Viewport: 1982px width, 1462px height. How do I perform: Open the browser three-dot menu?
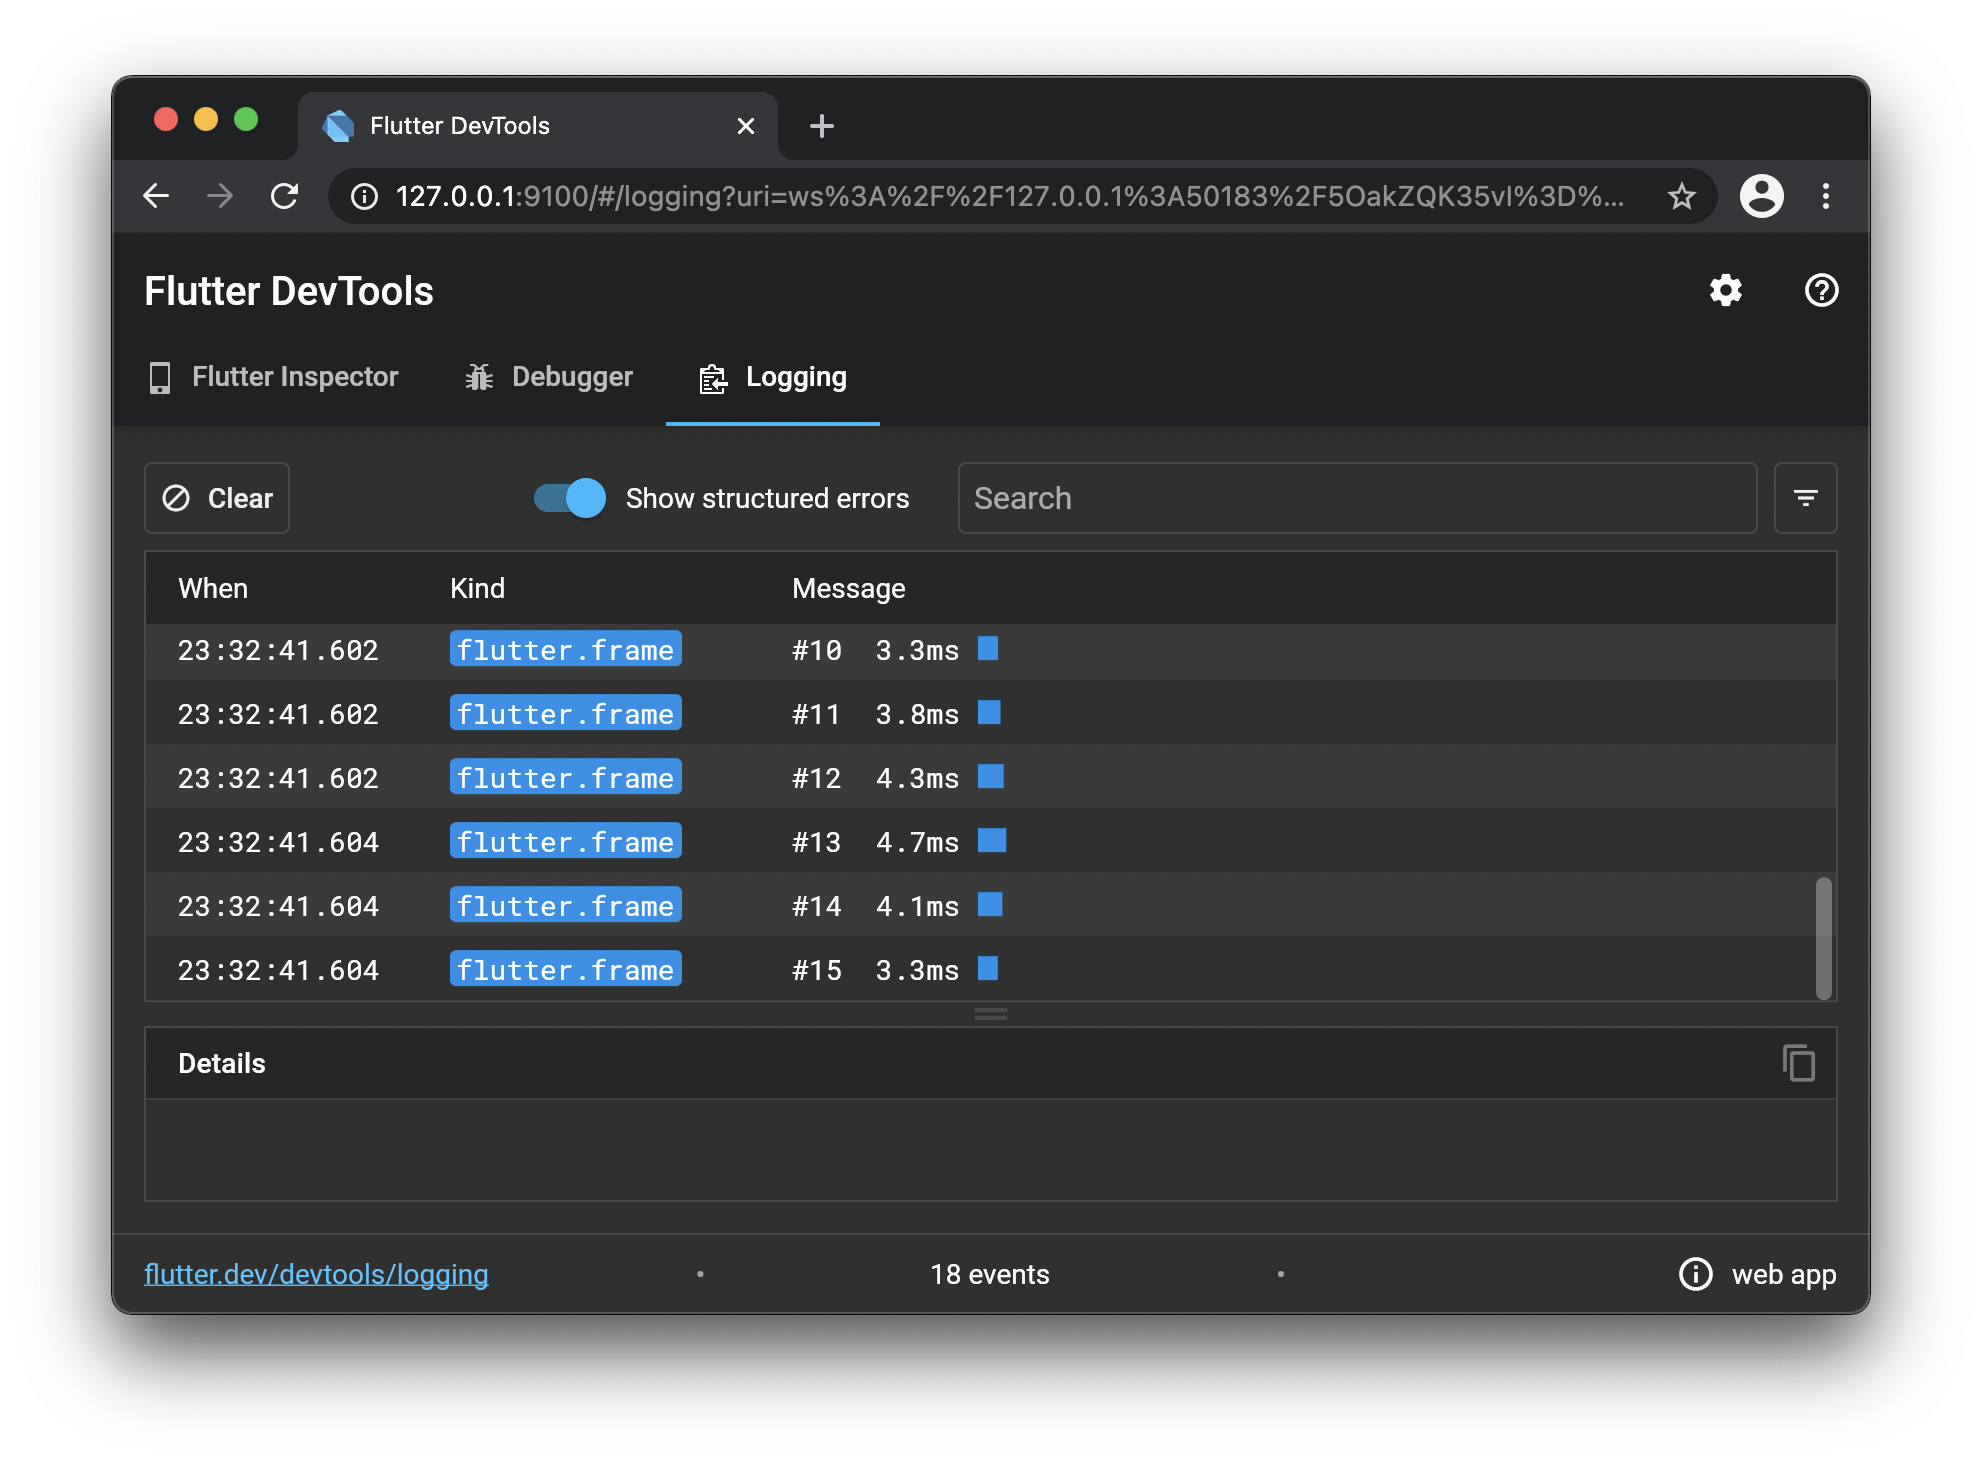(1825, 196)
